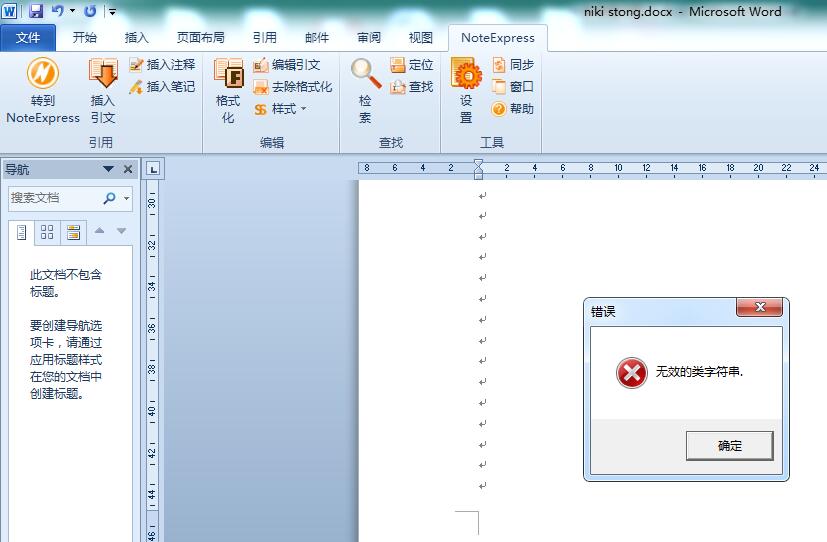Click the 此文档不包含标题 message text
This screenshot has width=827, height=542.
66,283
